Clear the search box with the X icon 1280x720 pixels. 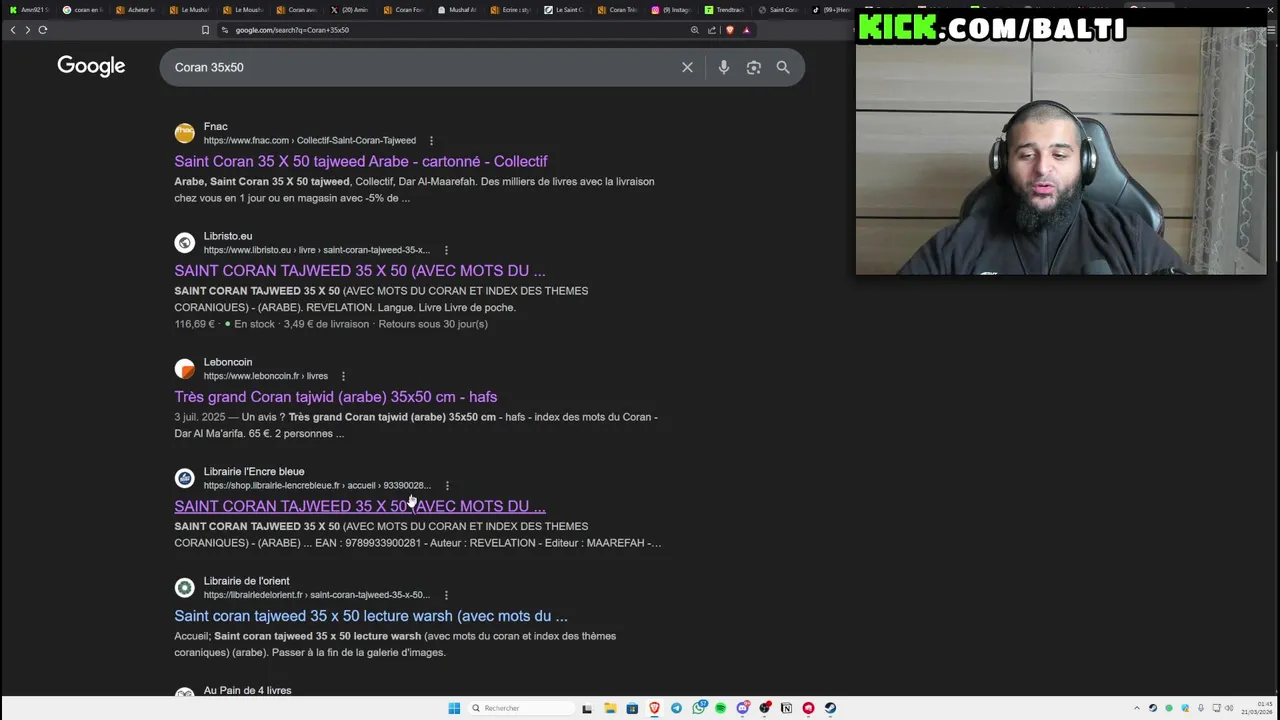(687, 67)
